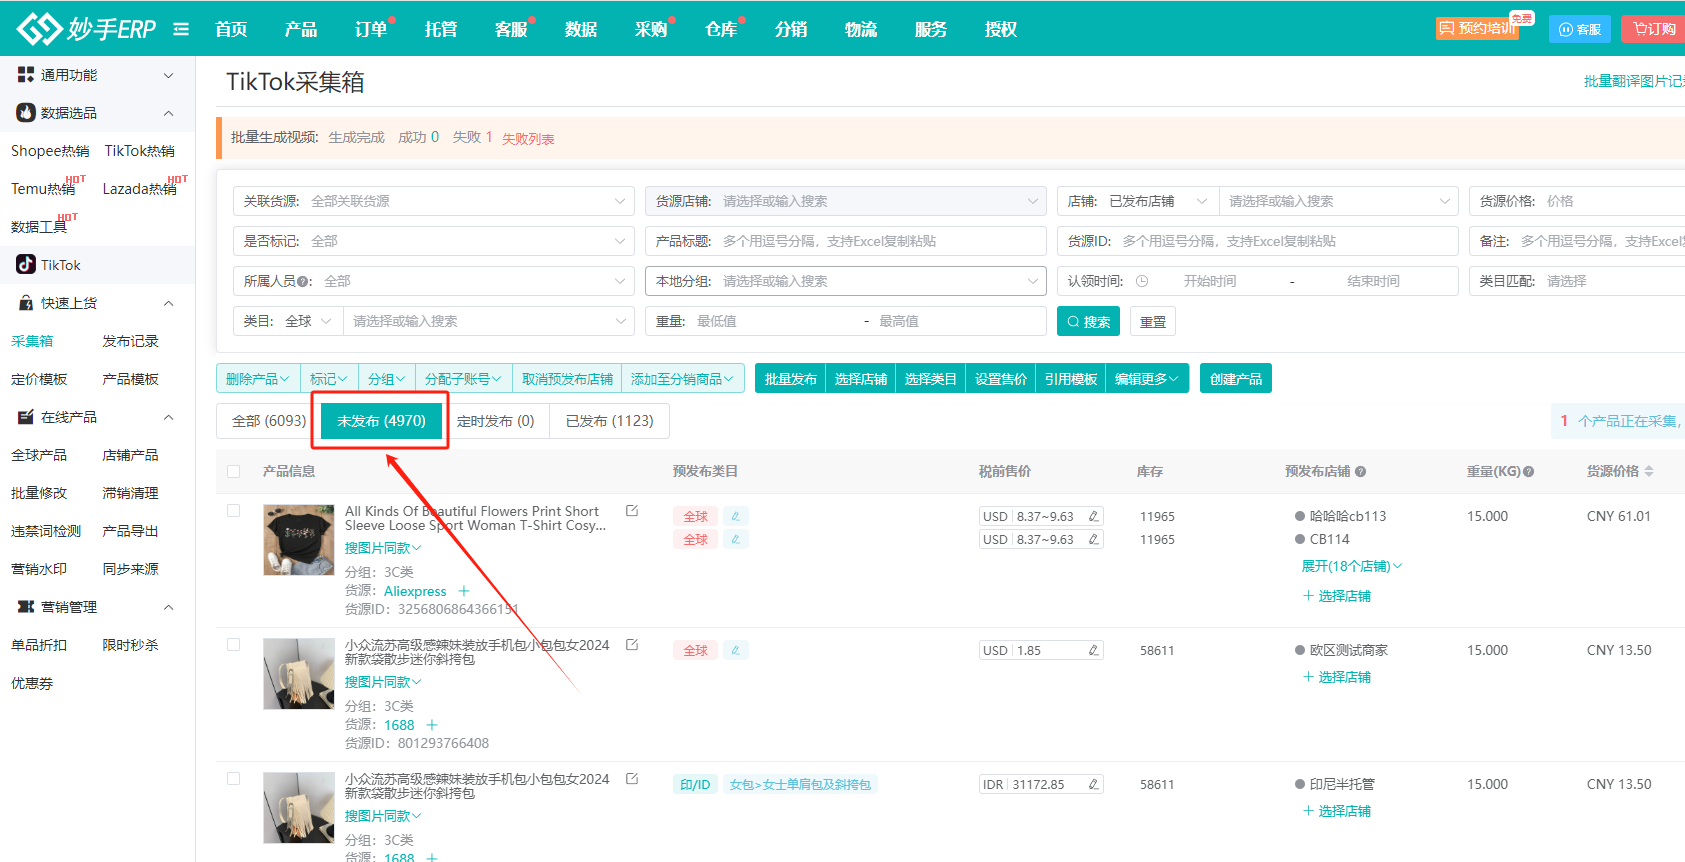Click the 预发布店铺 help icon
Image resolution: width=1685 pixels, height=862 pixels.
coord(1361,471)
